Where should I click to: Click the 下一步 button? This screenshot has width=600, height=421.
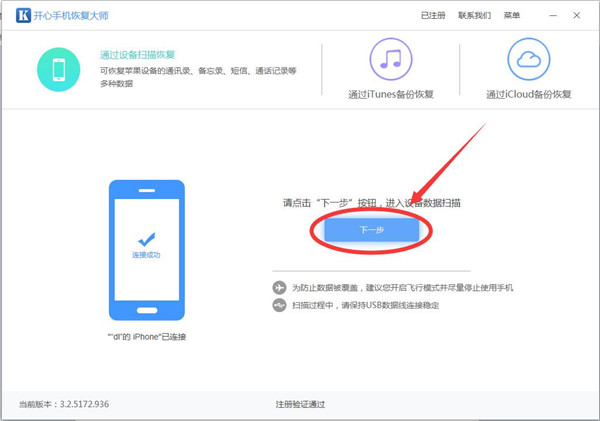pos(371,230)
